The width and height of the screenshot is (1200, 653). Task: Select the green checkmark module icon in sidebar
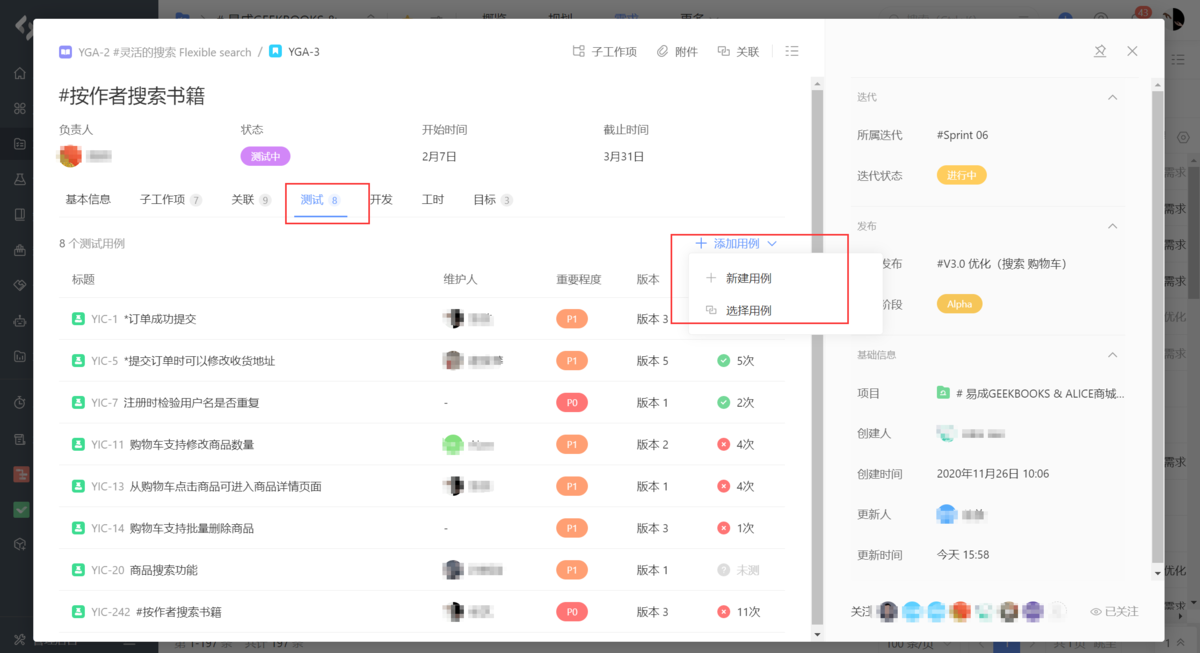20,509
